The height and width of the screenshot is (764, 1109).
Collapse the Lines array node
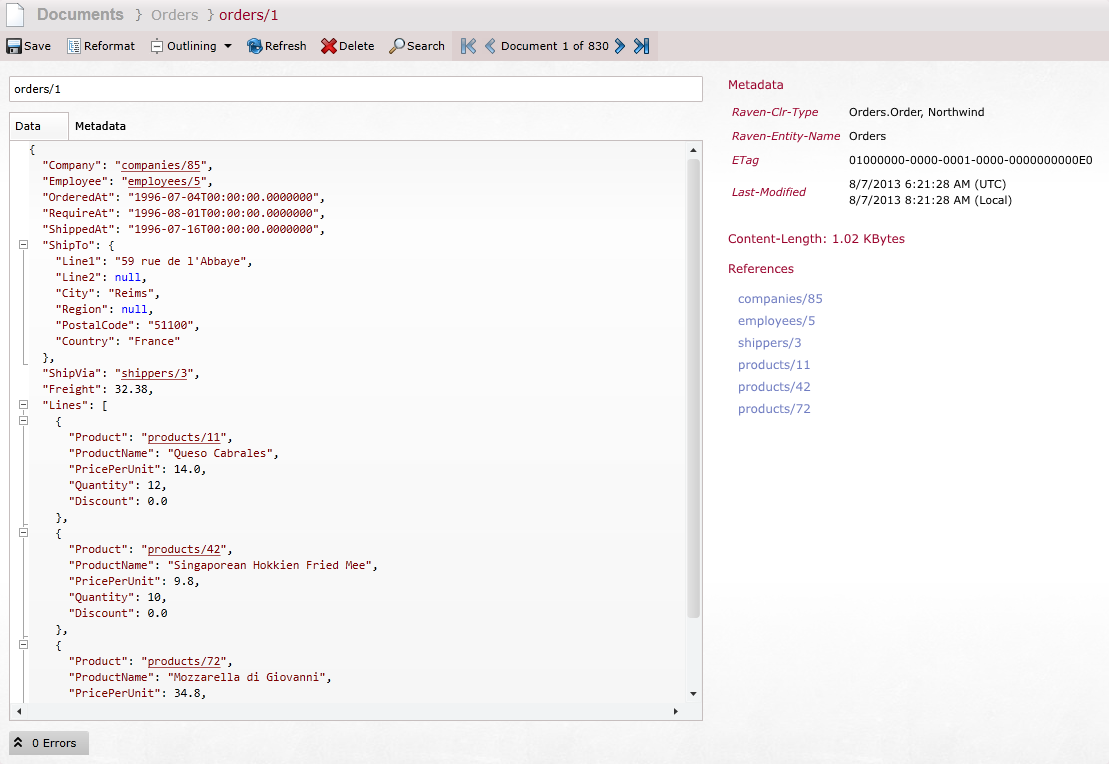click(23, 405)
